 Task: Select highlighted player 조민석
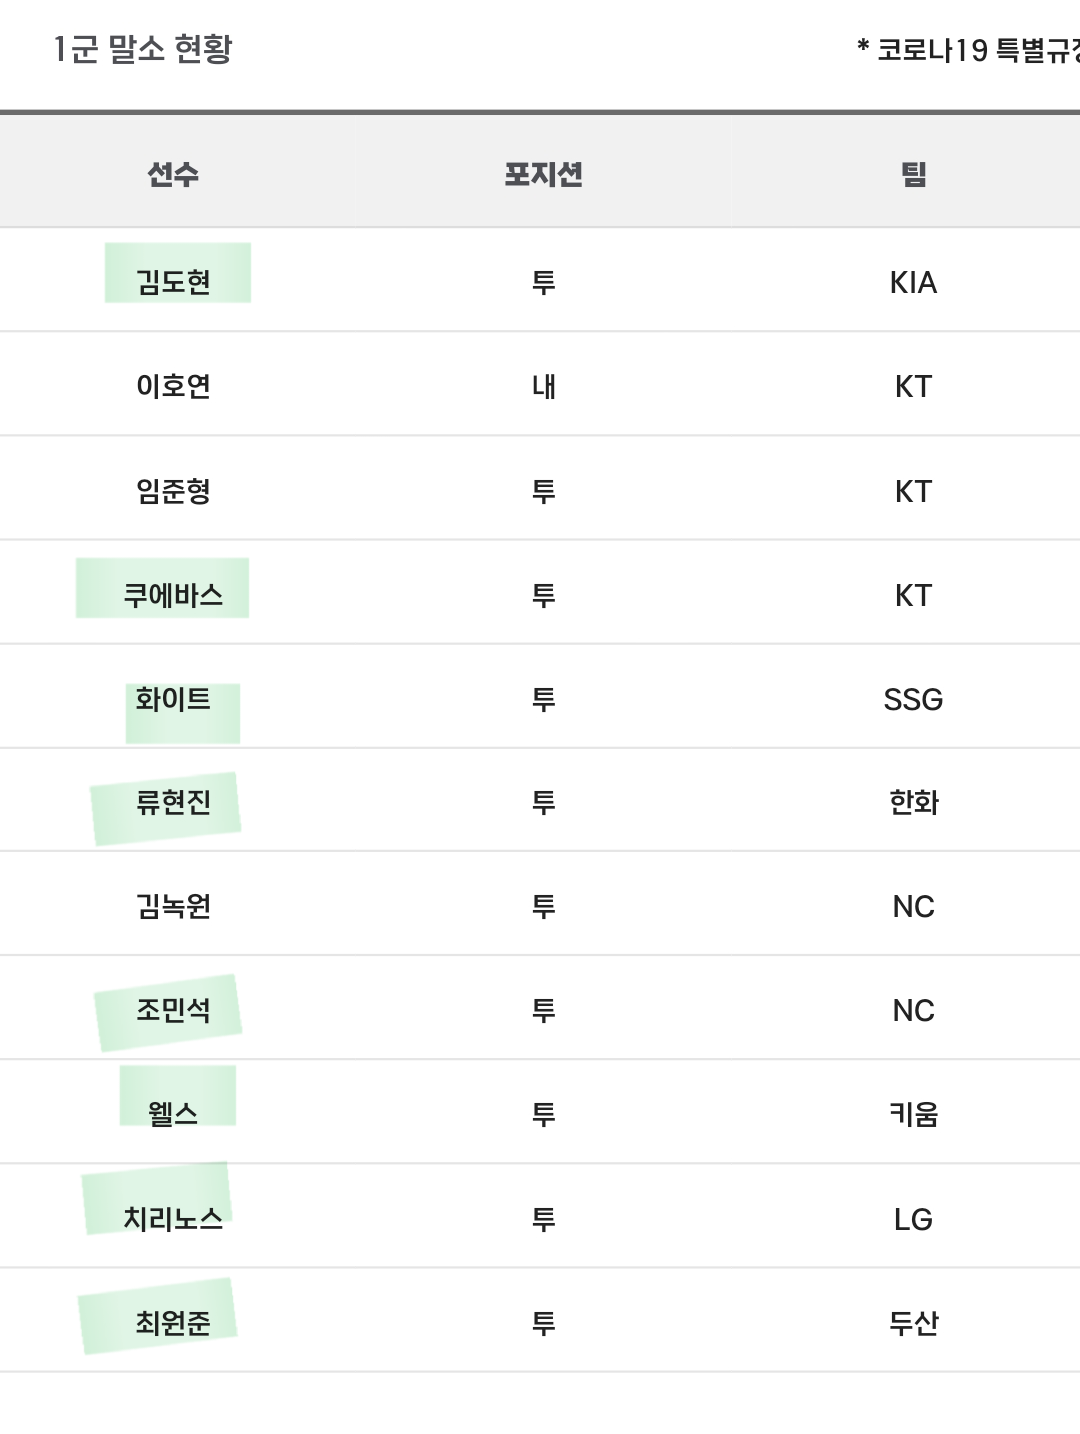tap(173, 1010)
